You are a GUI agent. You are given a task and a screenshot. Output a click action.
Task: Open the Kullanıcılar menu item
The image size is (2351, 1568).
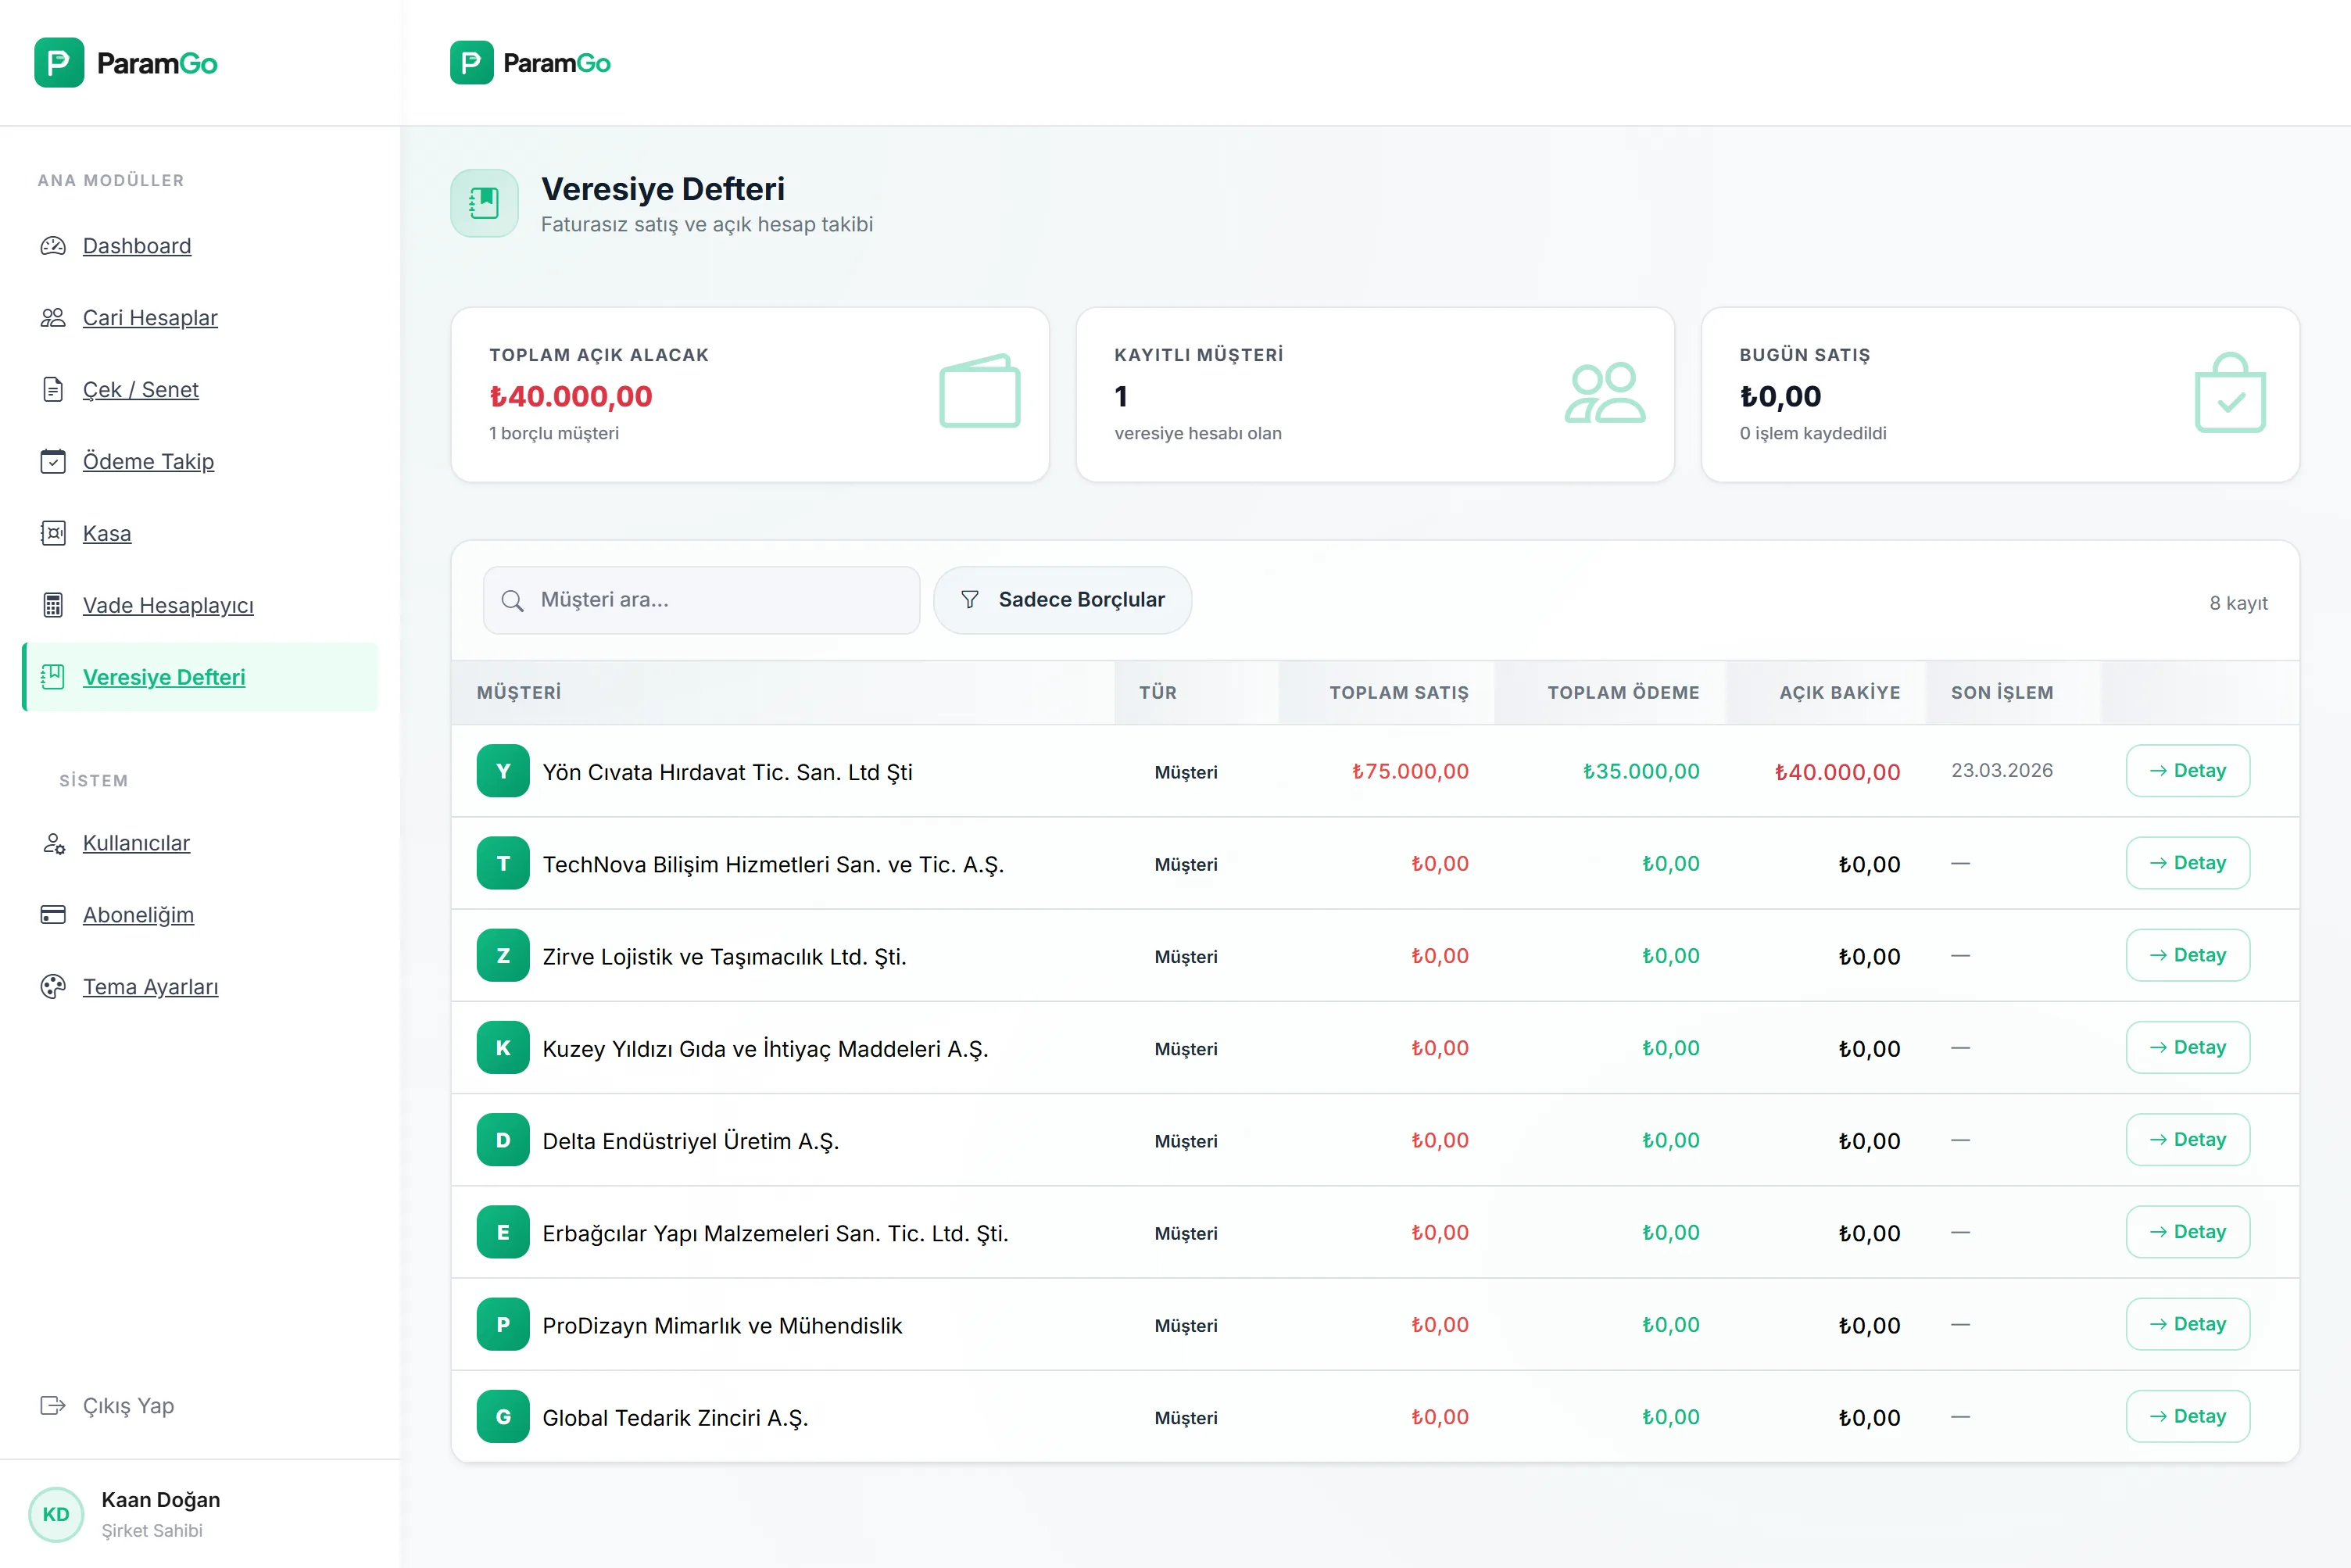pos(136,844)
